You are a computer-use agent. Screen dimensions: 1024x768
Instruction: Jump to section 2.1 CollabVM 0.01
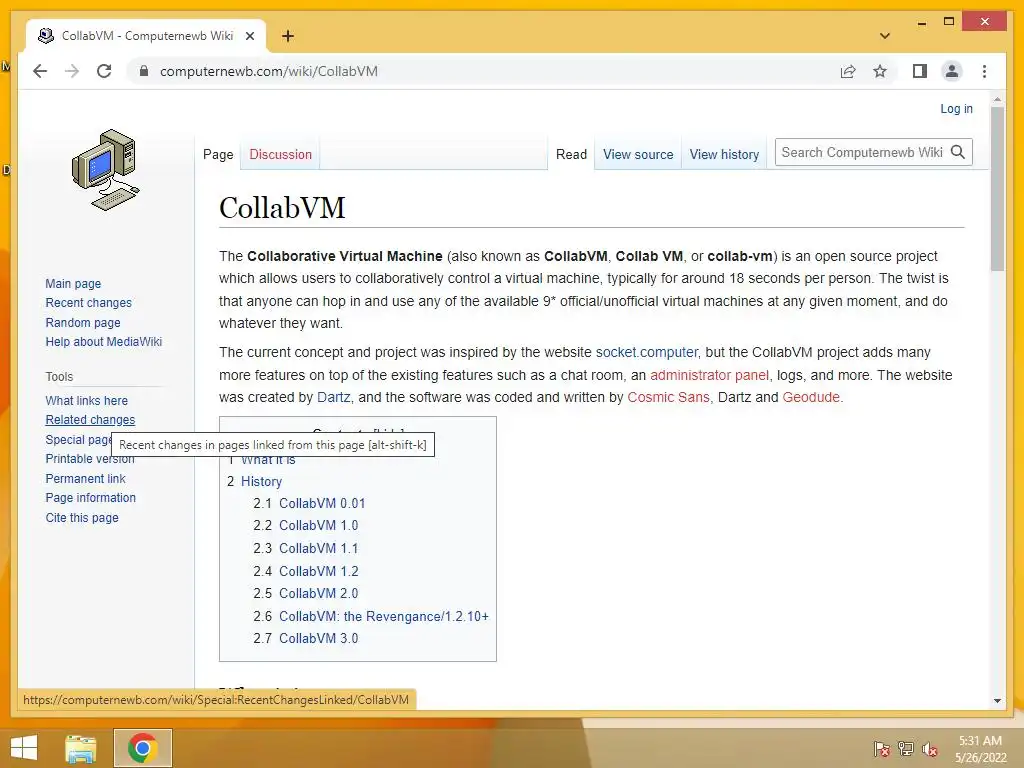322,504
